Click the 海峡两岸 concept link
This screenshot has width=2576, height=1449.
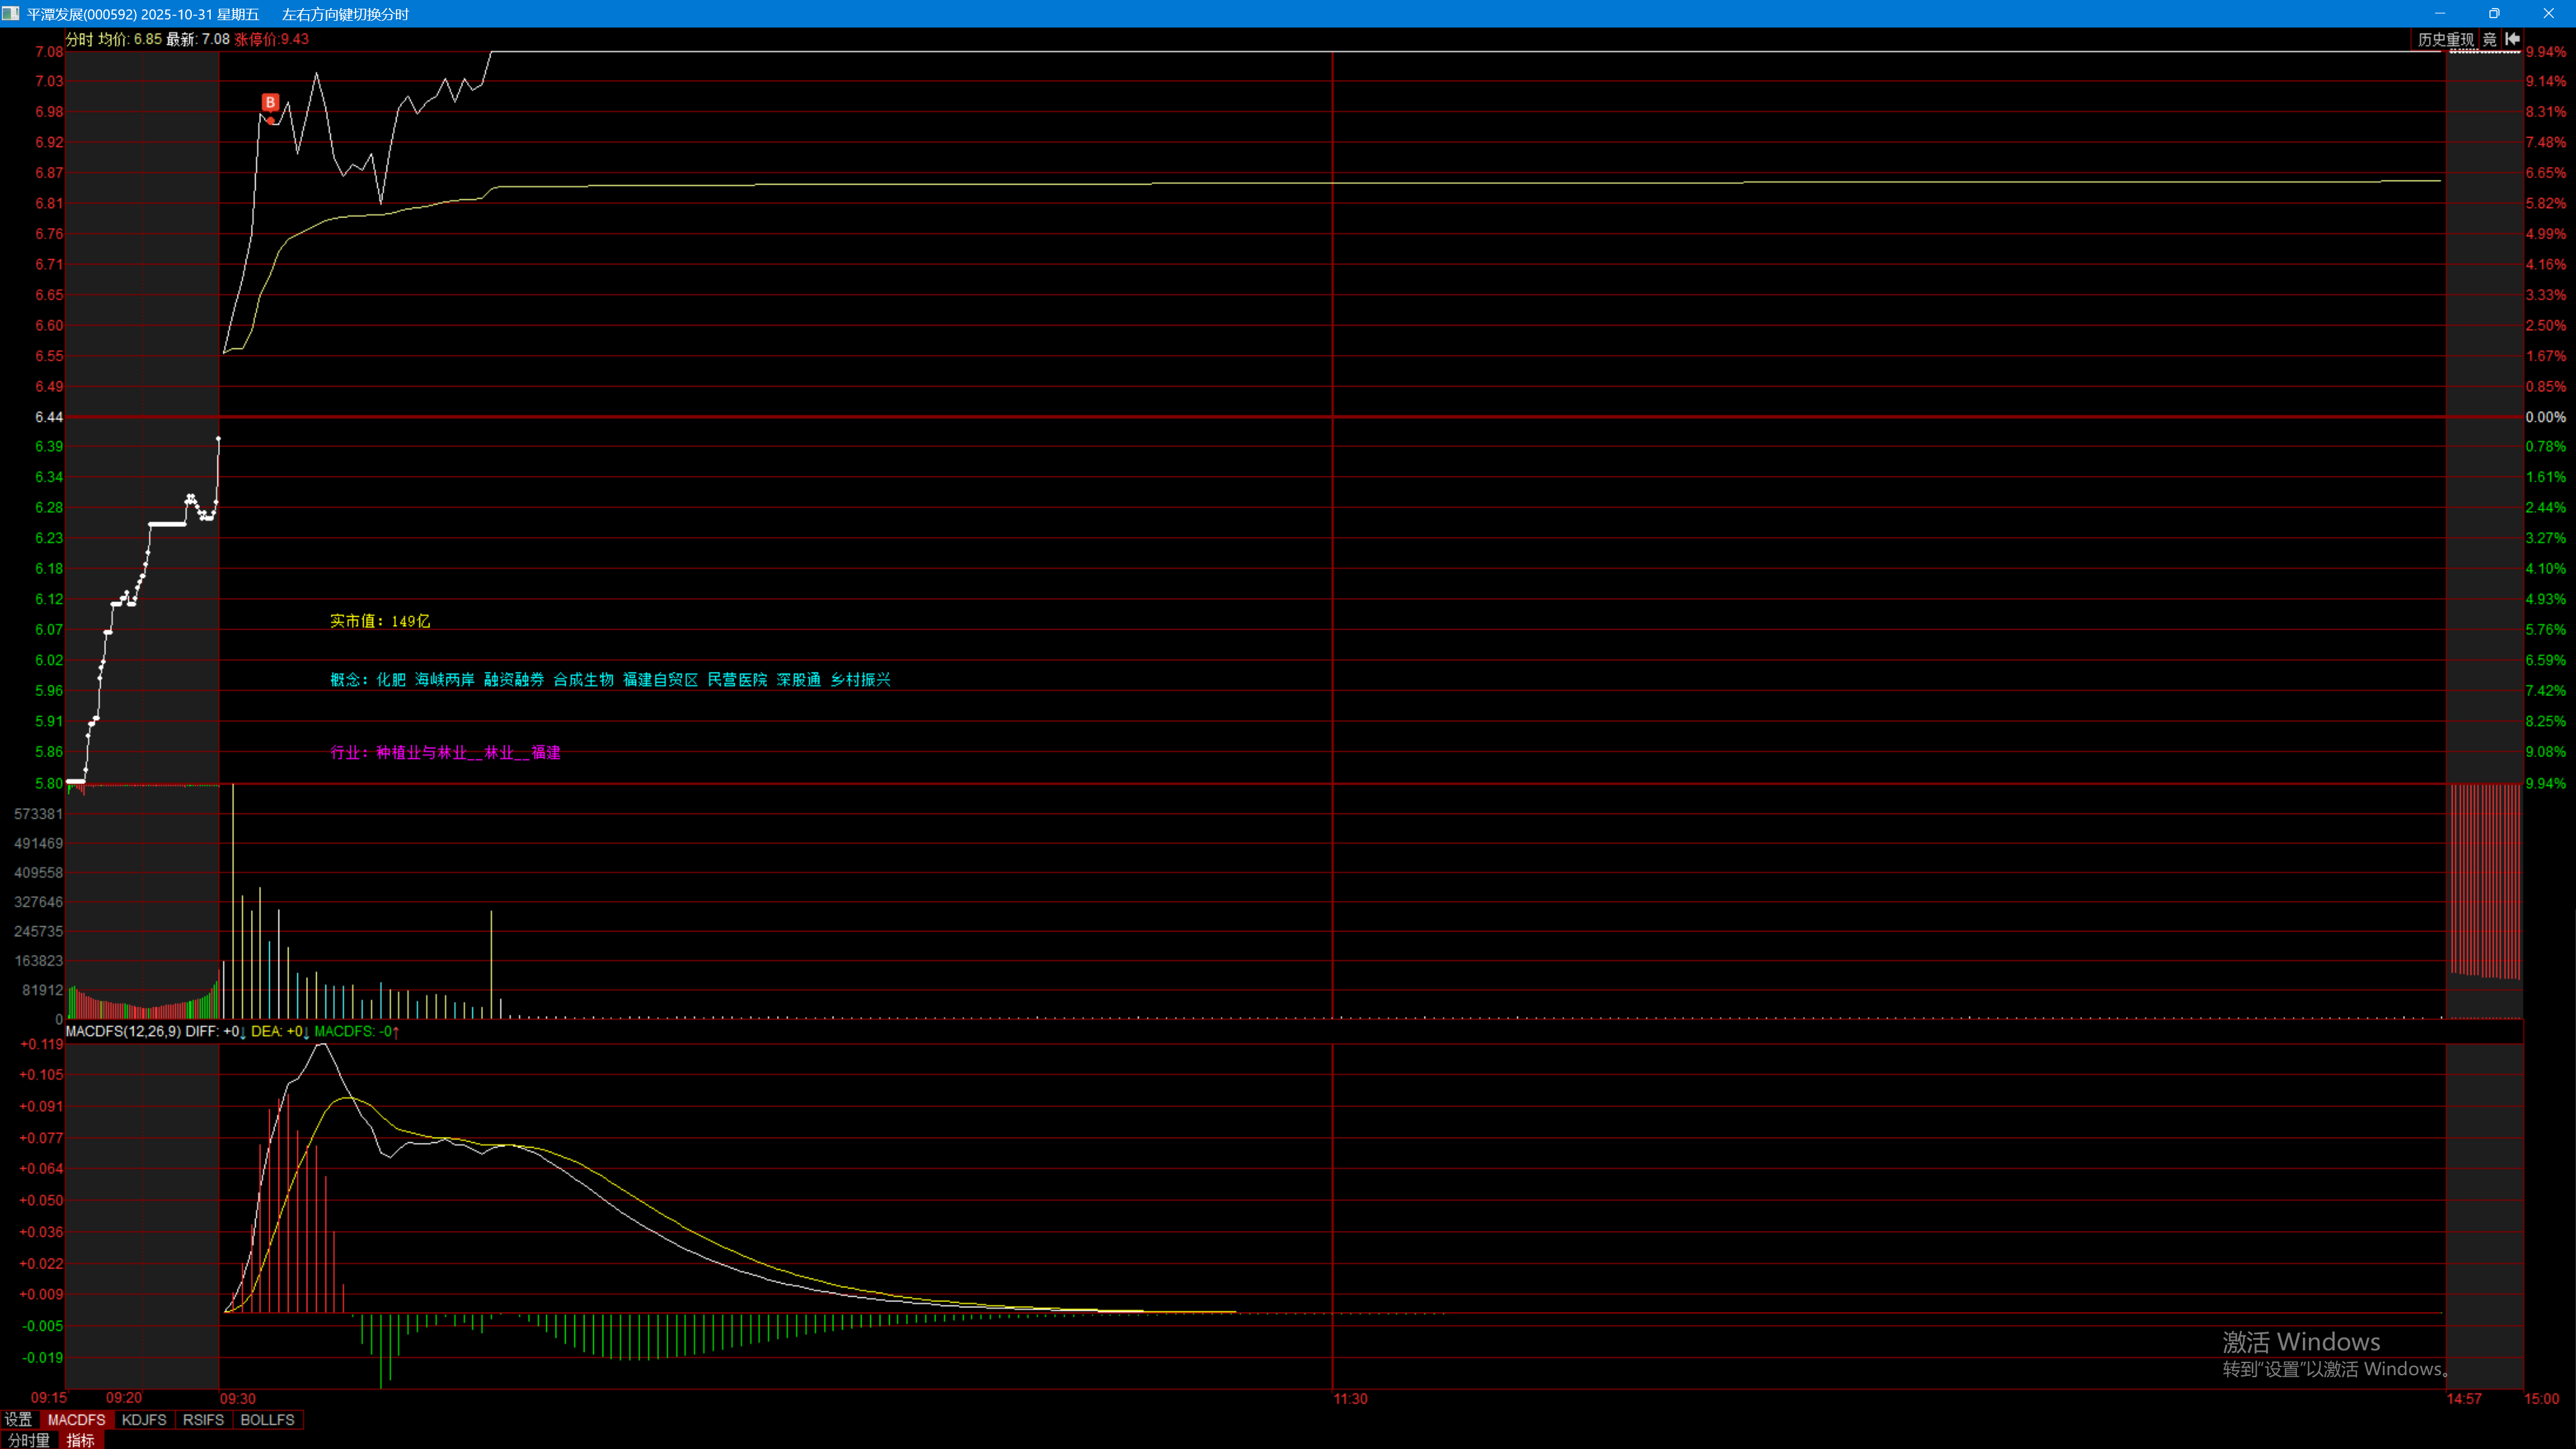pos(445,680)
